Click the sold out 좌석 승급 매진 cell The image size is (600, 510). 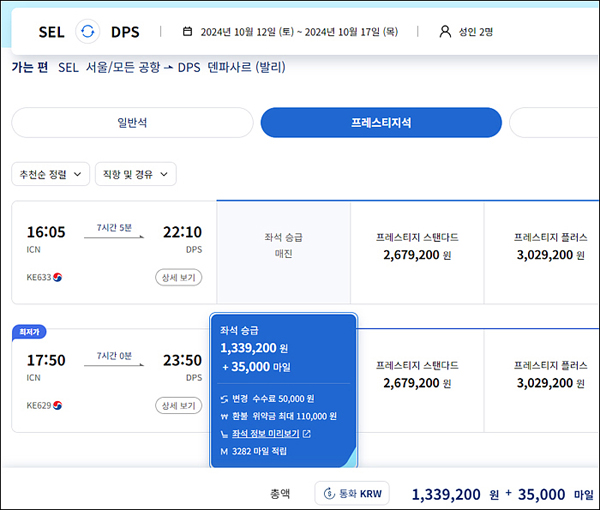tap(284, 253)
